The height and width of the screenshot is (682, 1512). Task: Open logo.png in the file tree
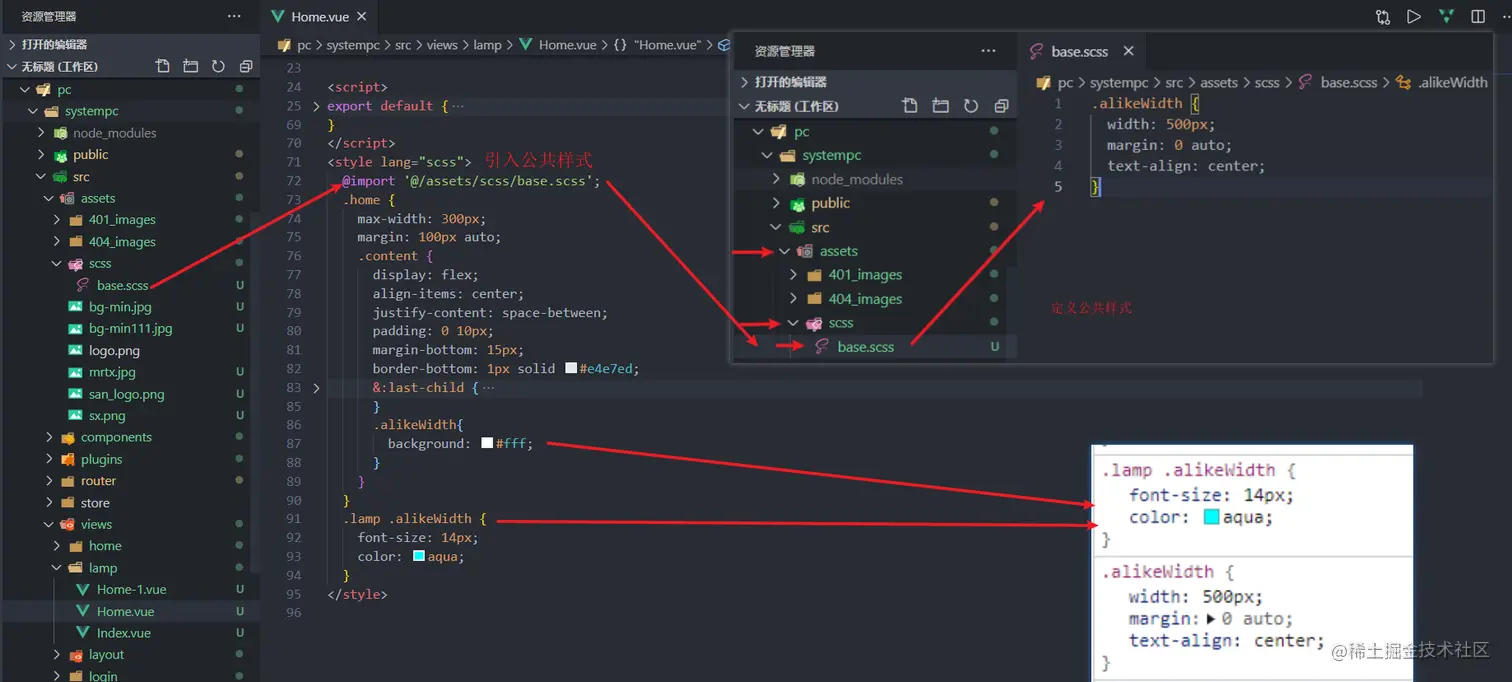pos(114,351)
